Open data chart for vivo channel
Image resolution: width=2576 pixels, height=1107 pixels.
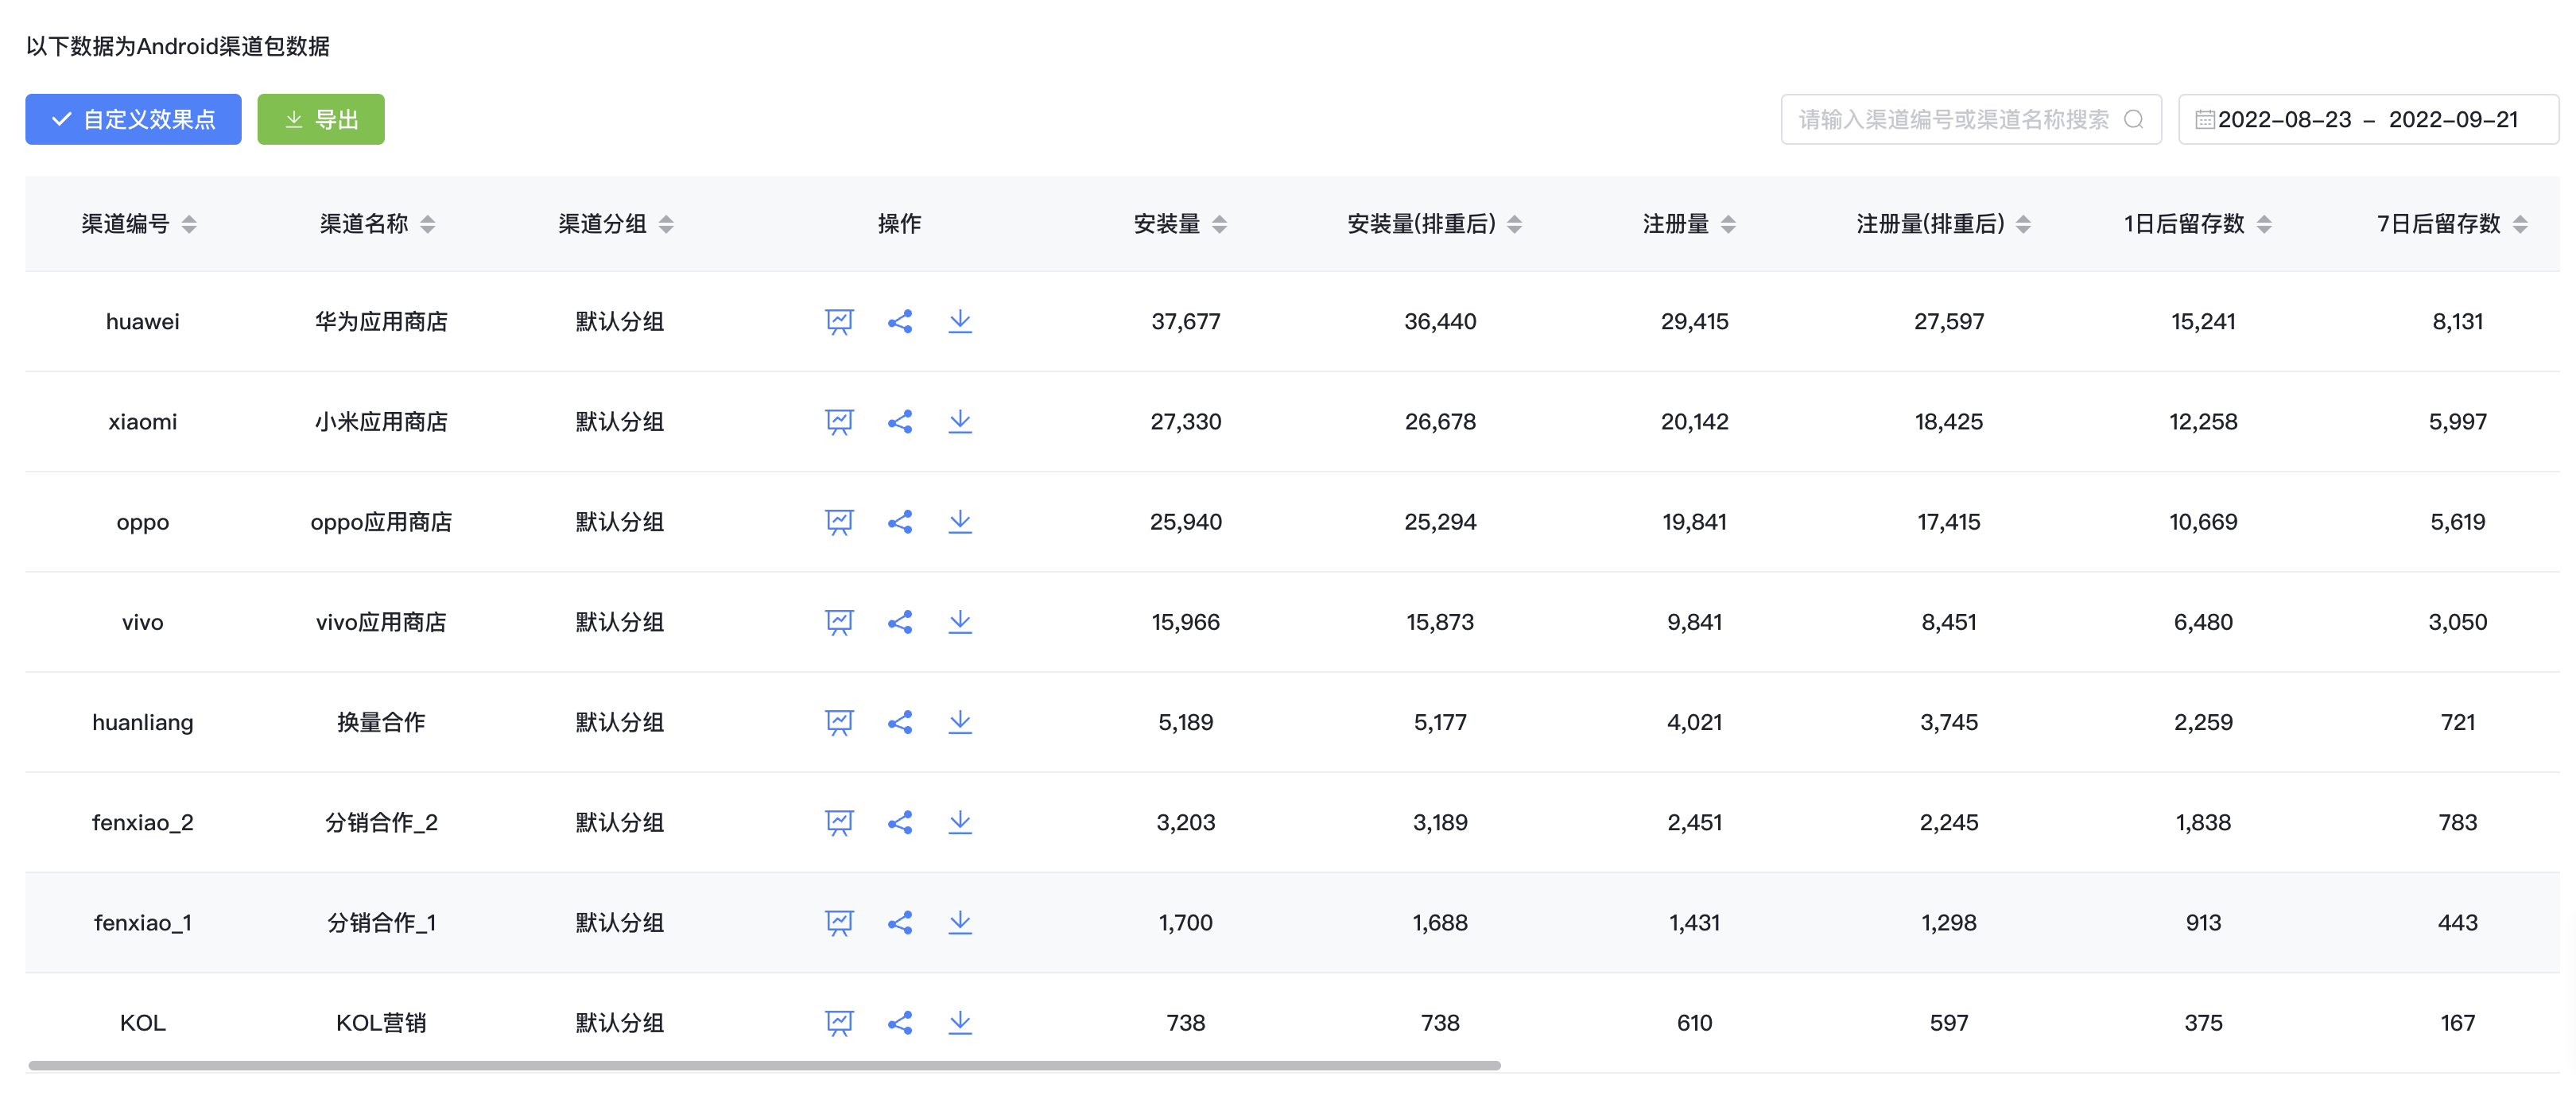[839, 622]
